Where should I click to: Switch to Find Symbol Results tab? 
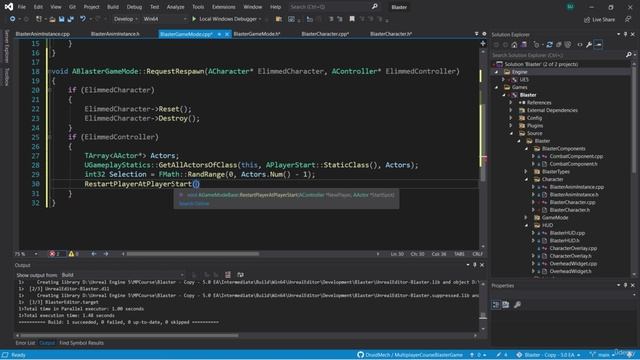click(82, 343)
